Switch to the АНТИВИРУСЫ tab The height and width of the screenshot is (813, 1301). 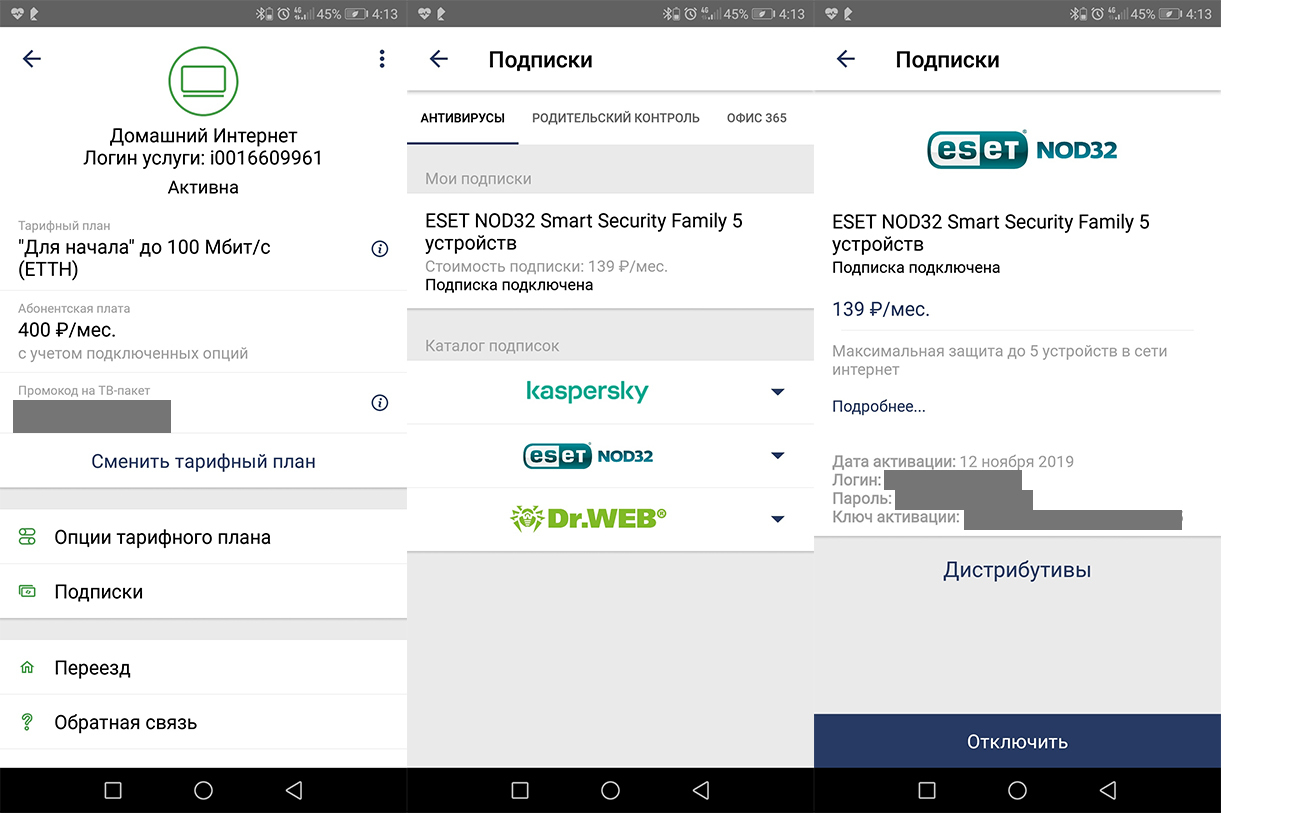coord(463,118)
